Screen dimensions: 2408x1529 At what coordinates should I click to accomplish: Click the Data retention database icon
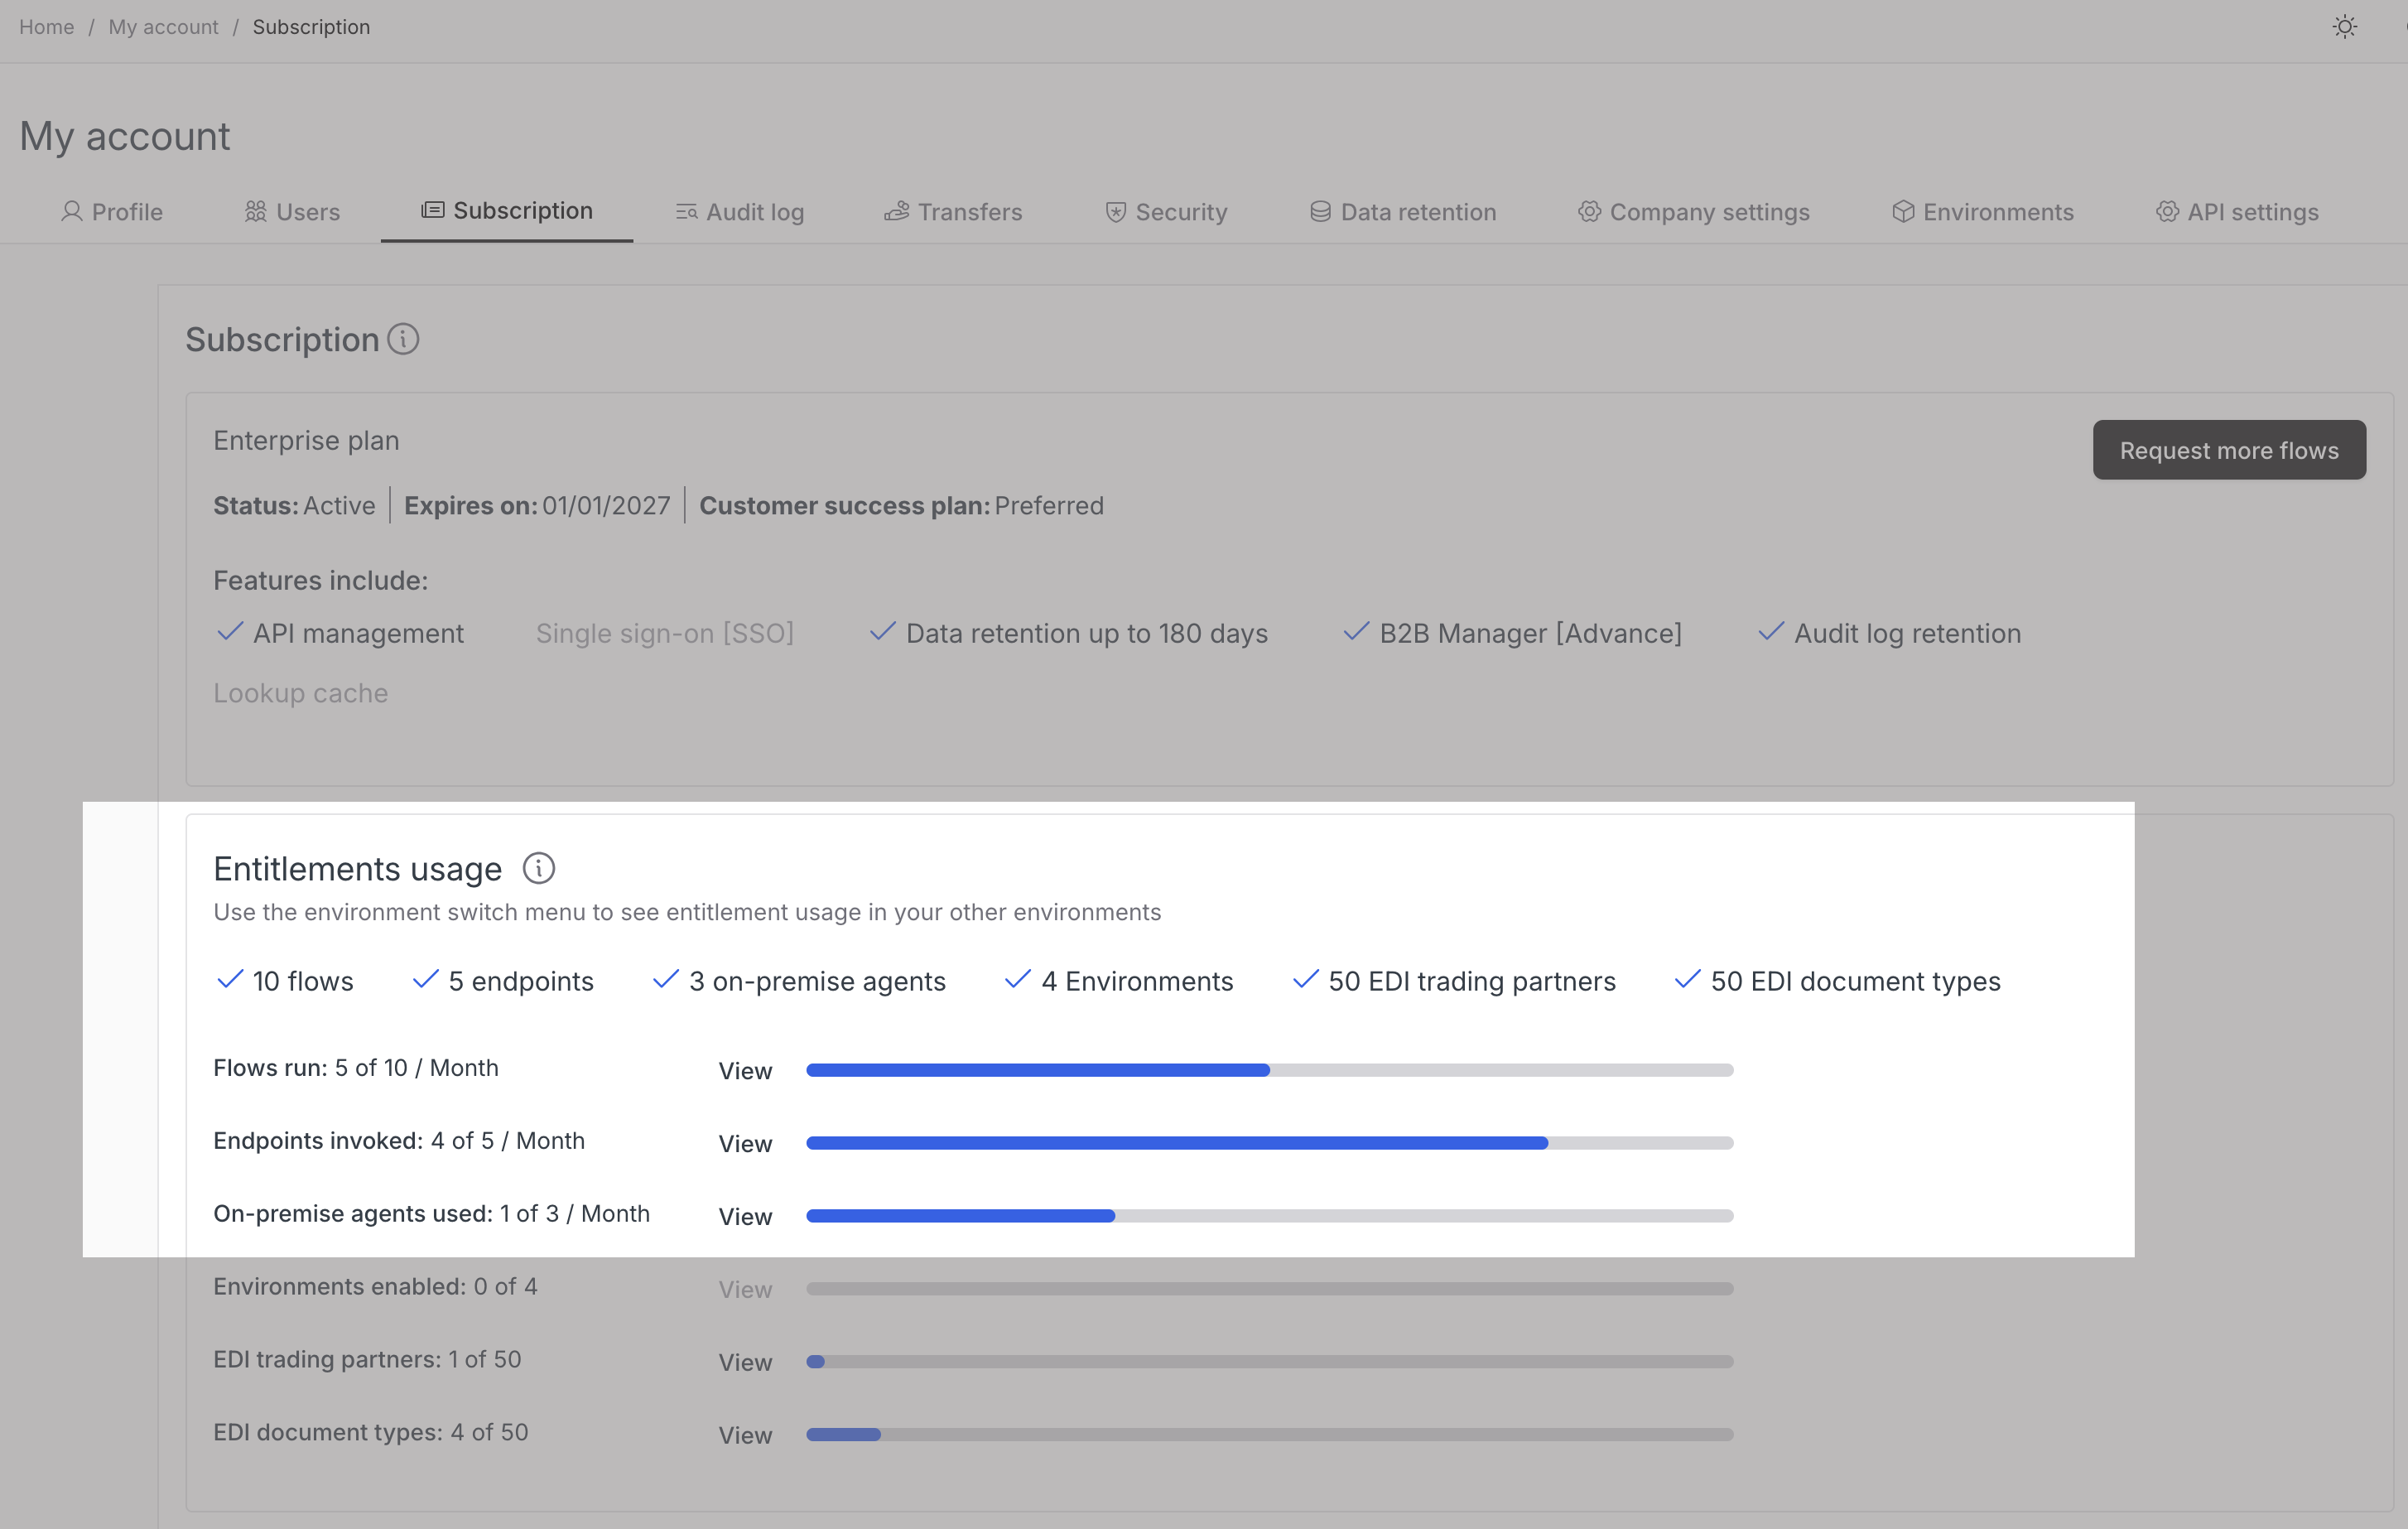coord(1320,212)
